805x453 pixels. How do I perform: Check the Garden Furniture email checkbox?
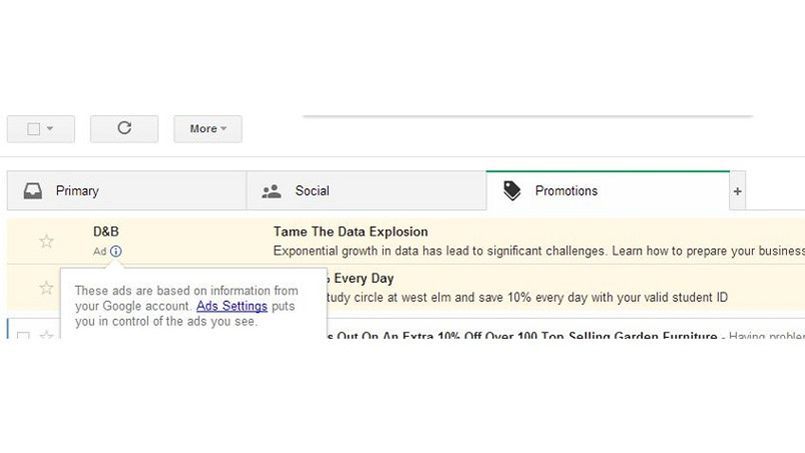pos(24,335)
